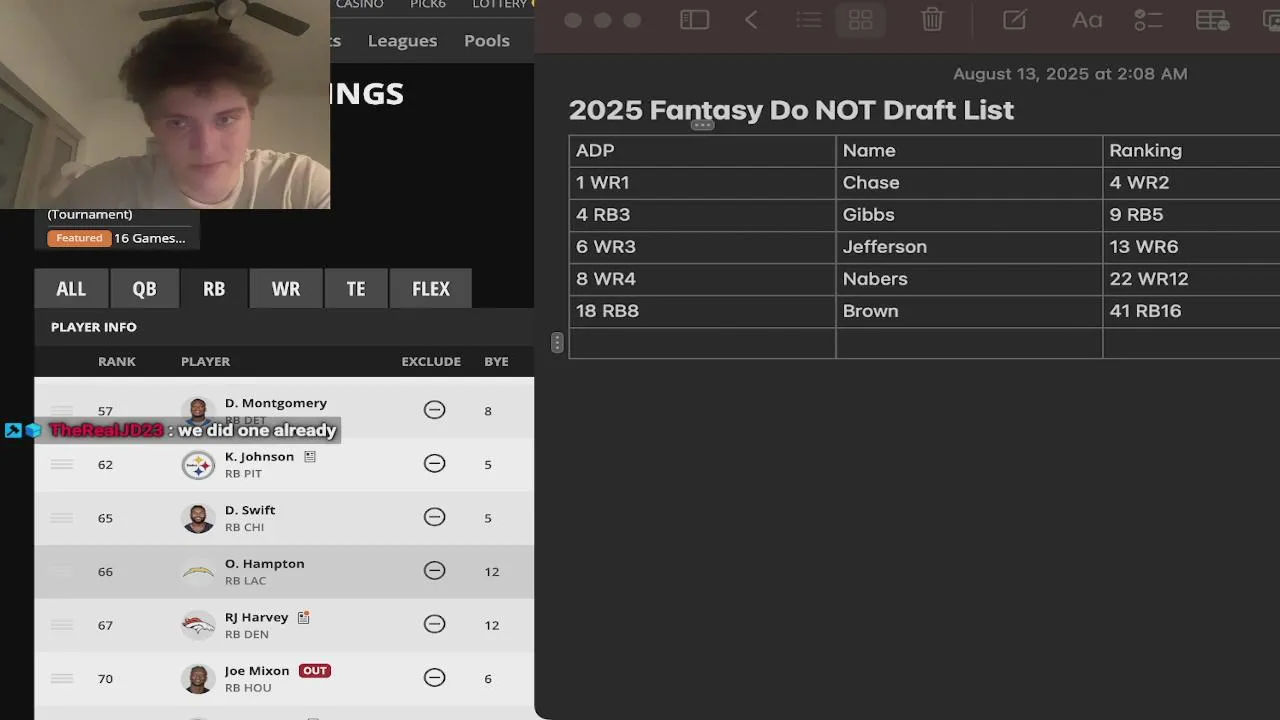Click the '18 RB8' ADP cell
The height and width of the screenshot is (720, 1280).
click(702, 311)
